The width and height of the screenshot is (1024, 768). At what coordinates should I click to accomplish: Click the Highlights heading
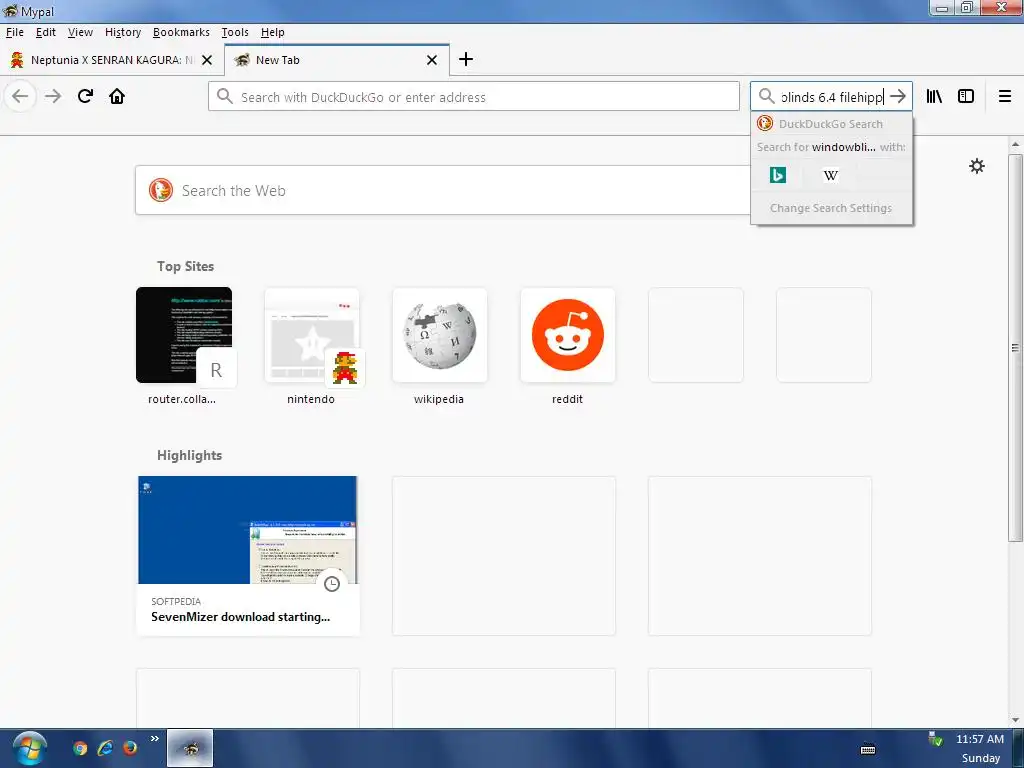(x=189, y=455)
